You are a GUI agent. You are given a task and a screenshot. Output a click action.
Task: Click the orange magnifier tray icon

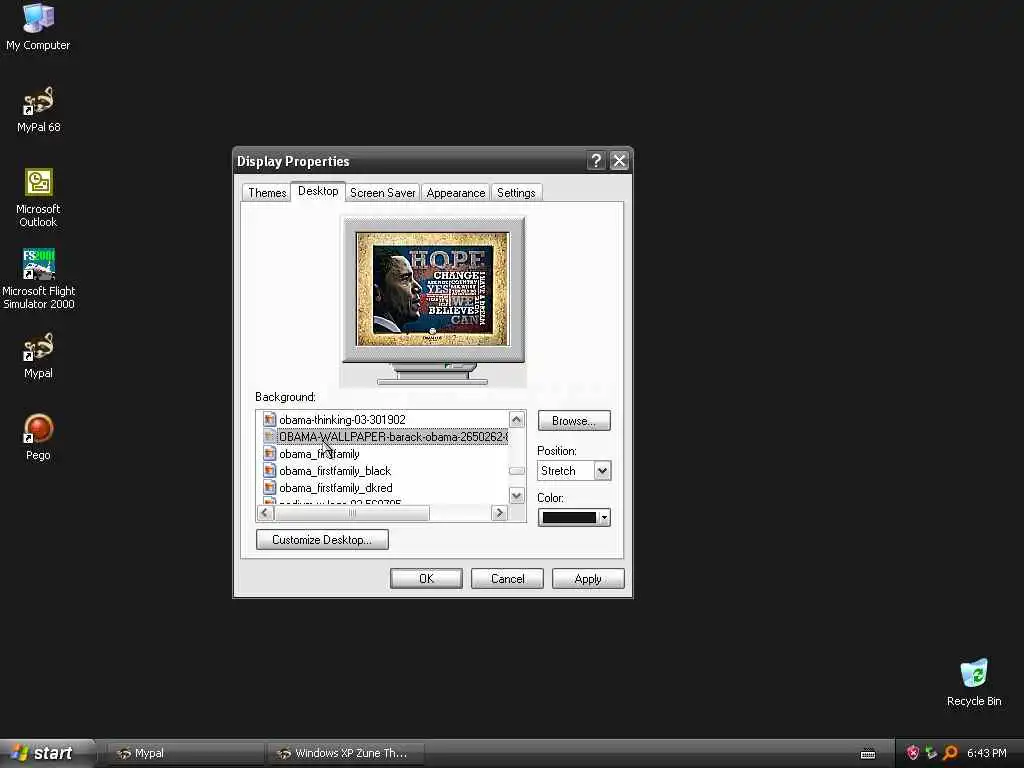950,753
